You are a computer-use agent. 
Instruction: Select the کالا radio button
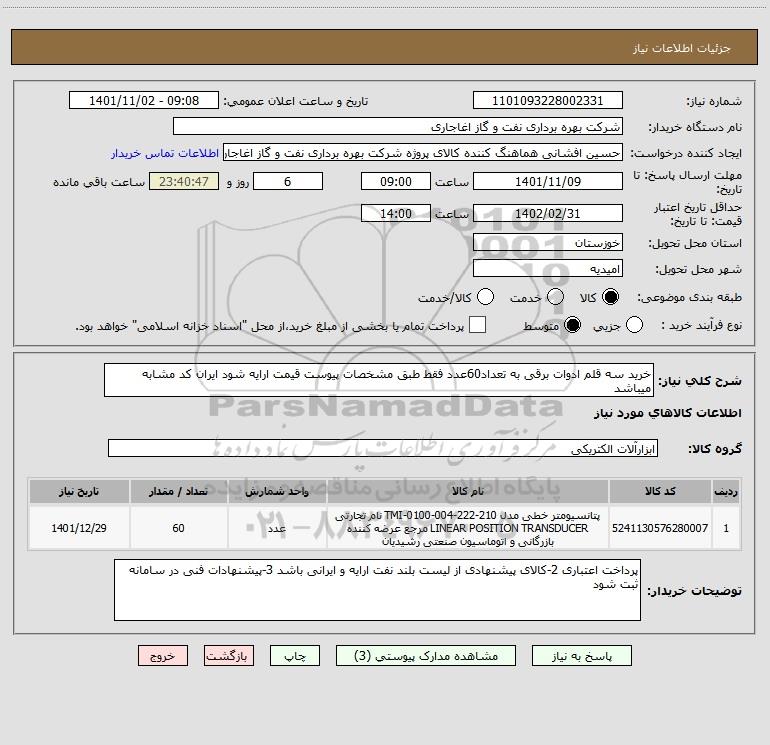click(x=610, y=297)
